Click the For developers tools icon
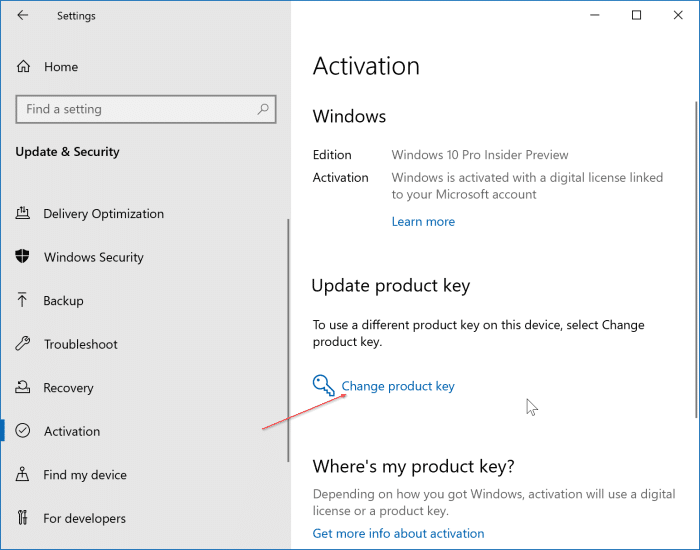The width and height of the screenshot is (700, 550). point(22,517)
